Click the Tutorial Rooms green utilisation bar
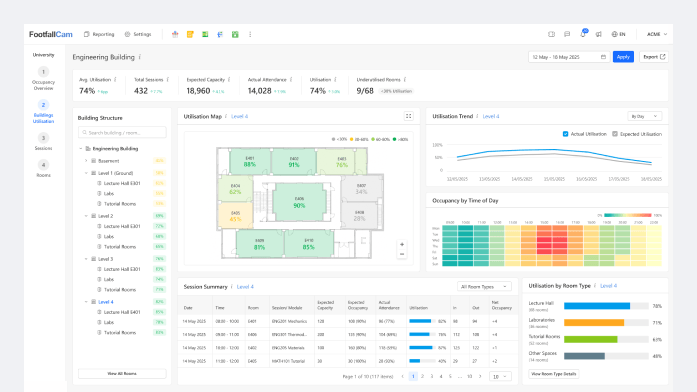This screenshot has width=697, height=392. pyautogui.click(x=591, y=339)
